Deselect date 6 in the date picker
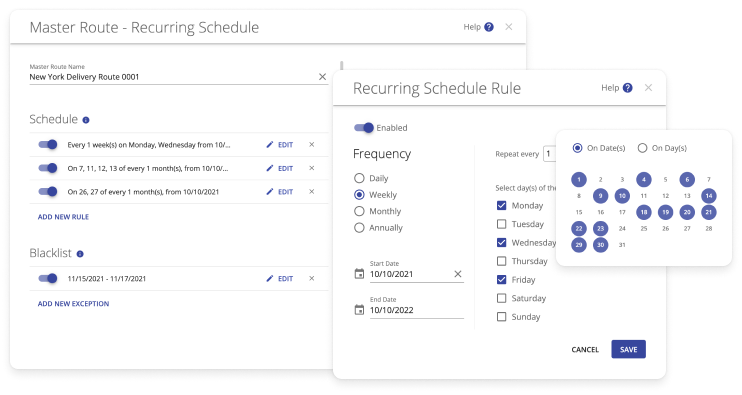This screenshot has width=742, height=395. point(687,180)
